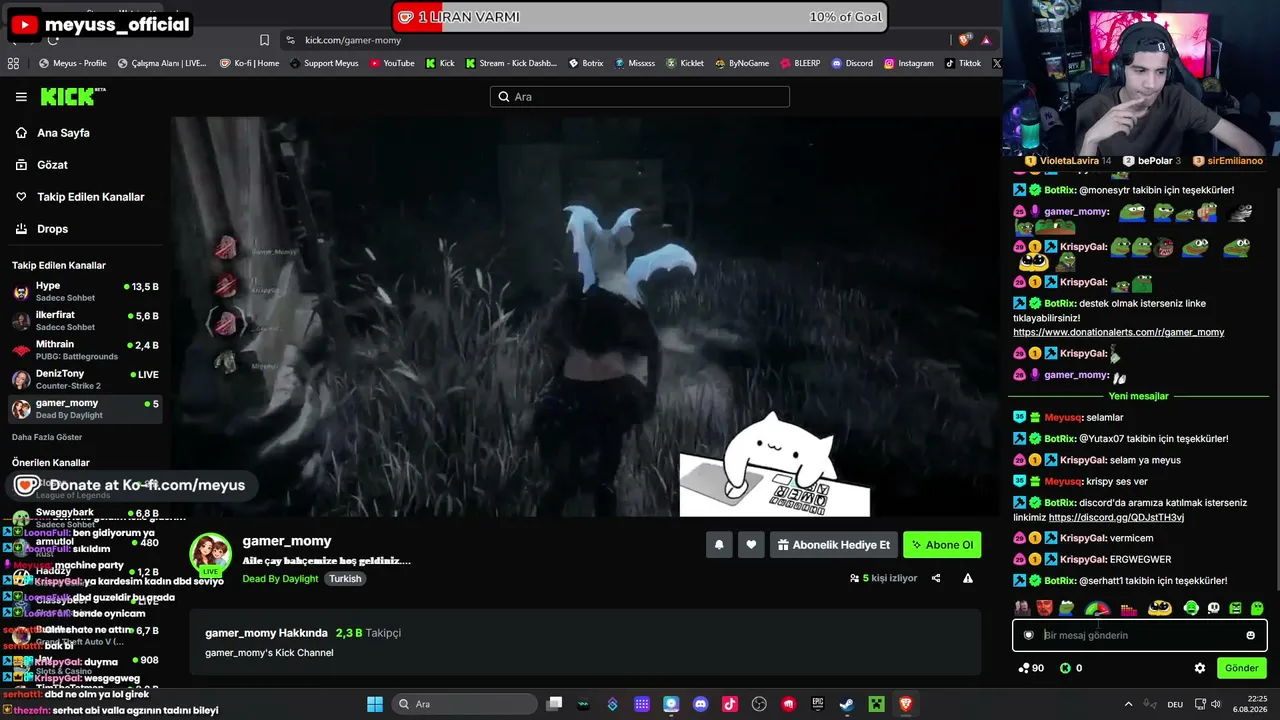Select gamer_momy in followed channels list

coord(85,408)
